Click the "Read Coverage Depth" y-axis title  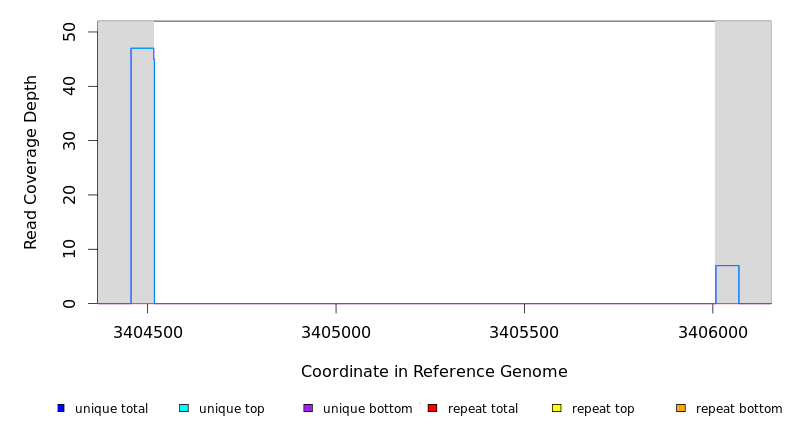(x=32, y=162)
